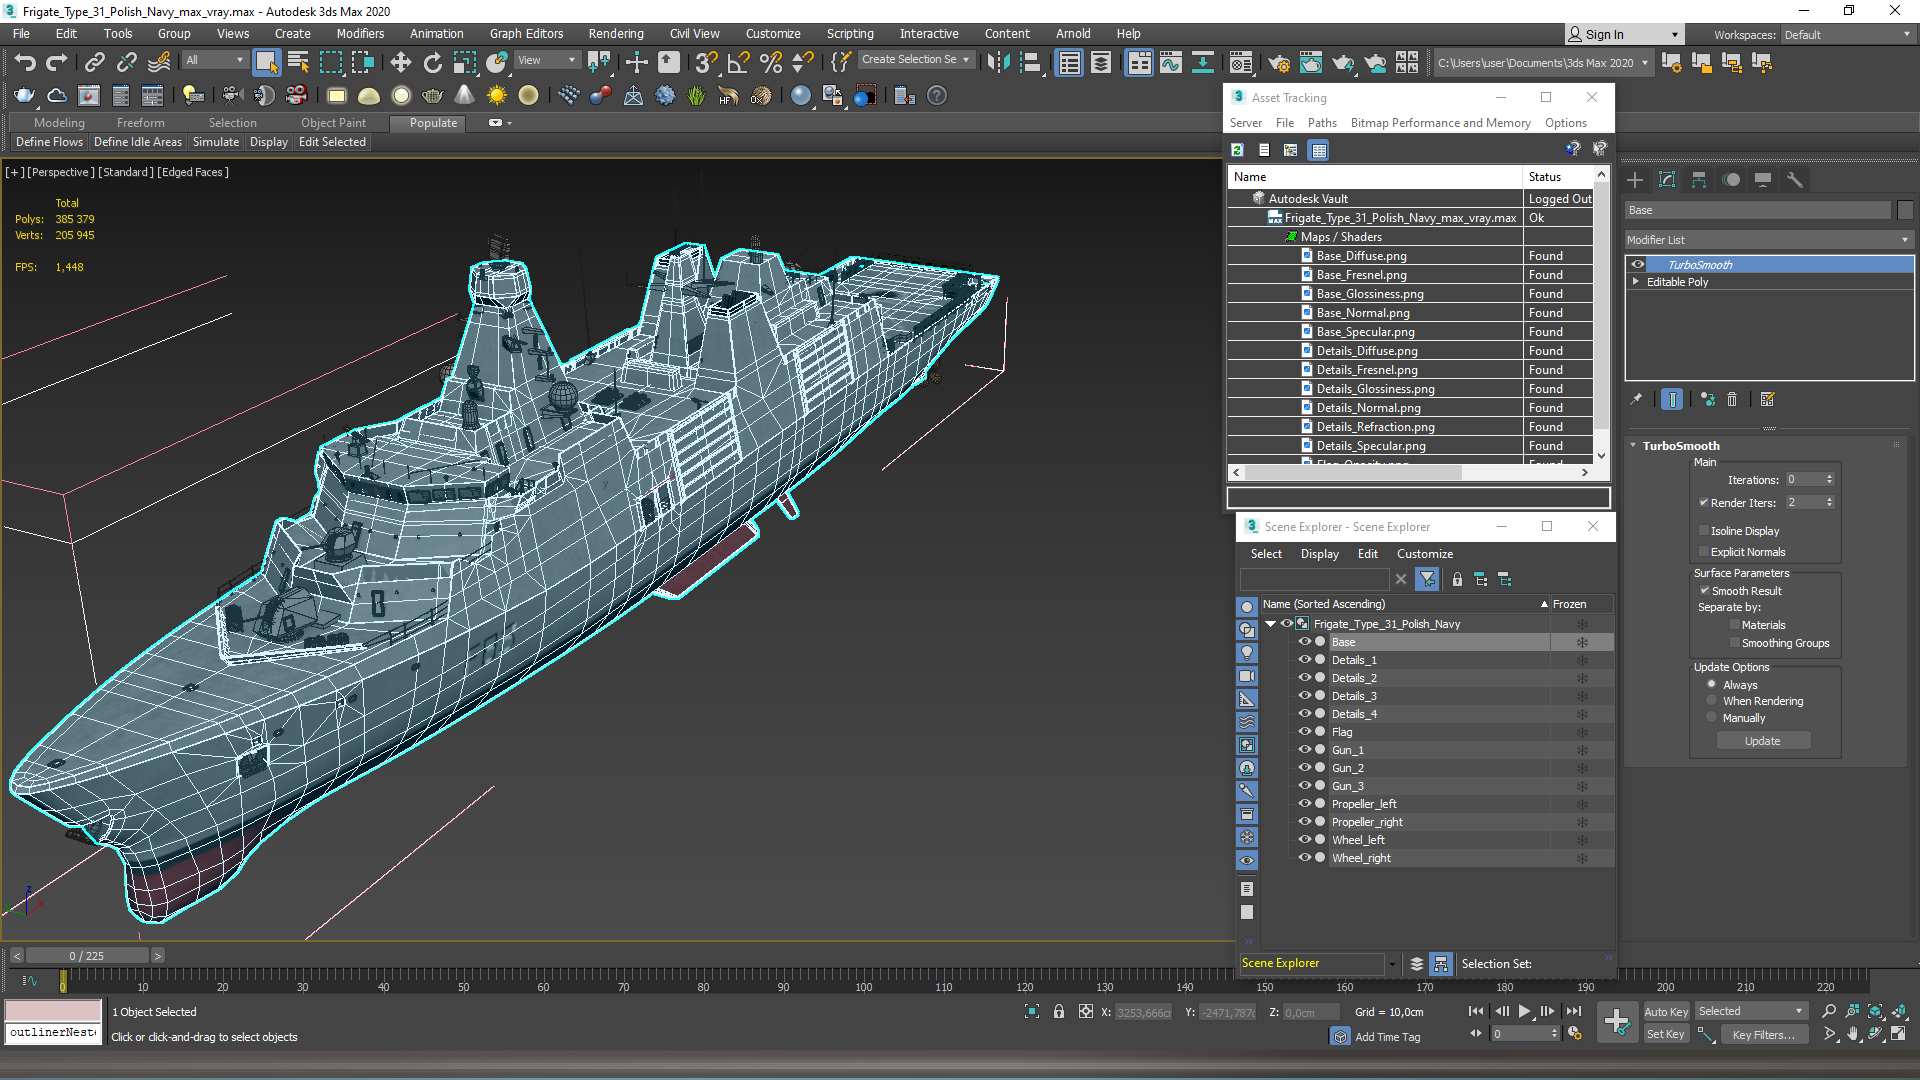Screen dimensions: 1920x1080
Task: Open Select by Name dialog icon
Action: click(x=298, y=62)
